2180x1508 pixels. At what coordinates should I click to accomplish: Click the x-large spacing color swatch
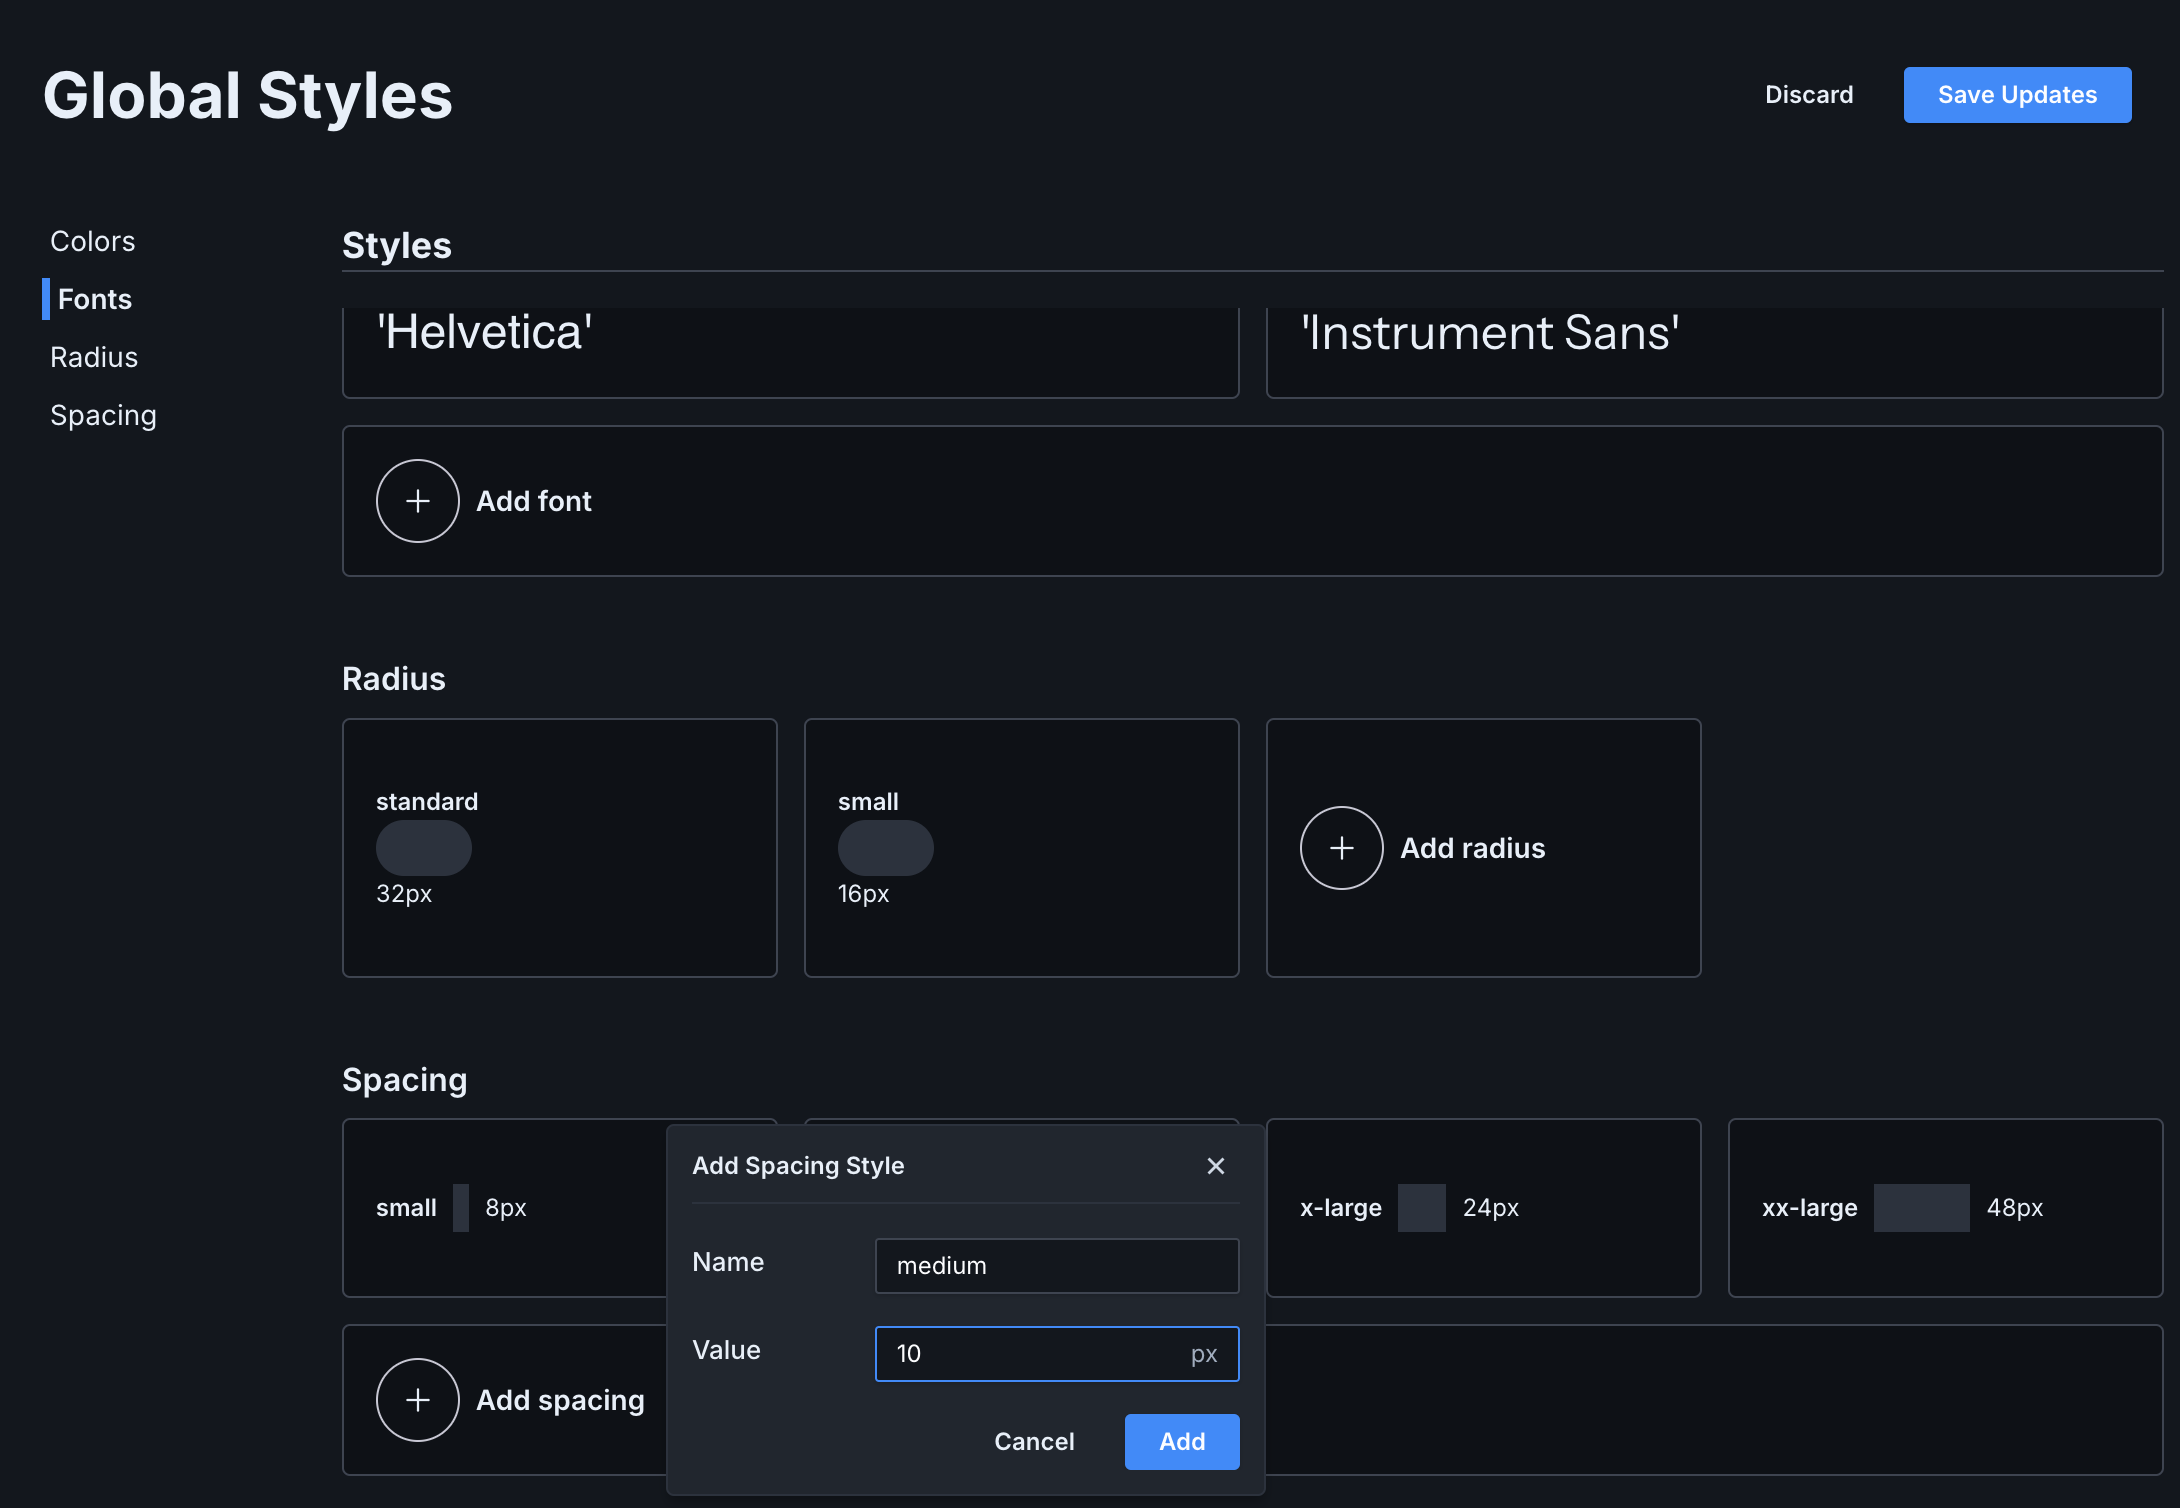tap(1420, 1206)
